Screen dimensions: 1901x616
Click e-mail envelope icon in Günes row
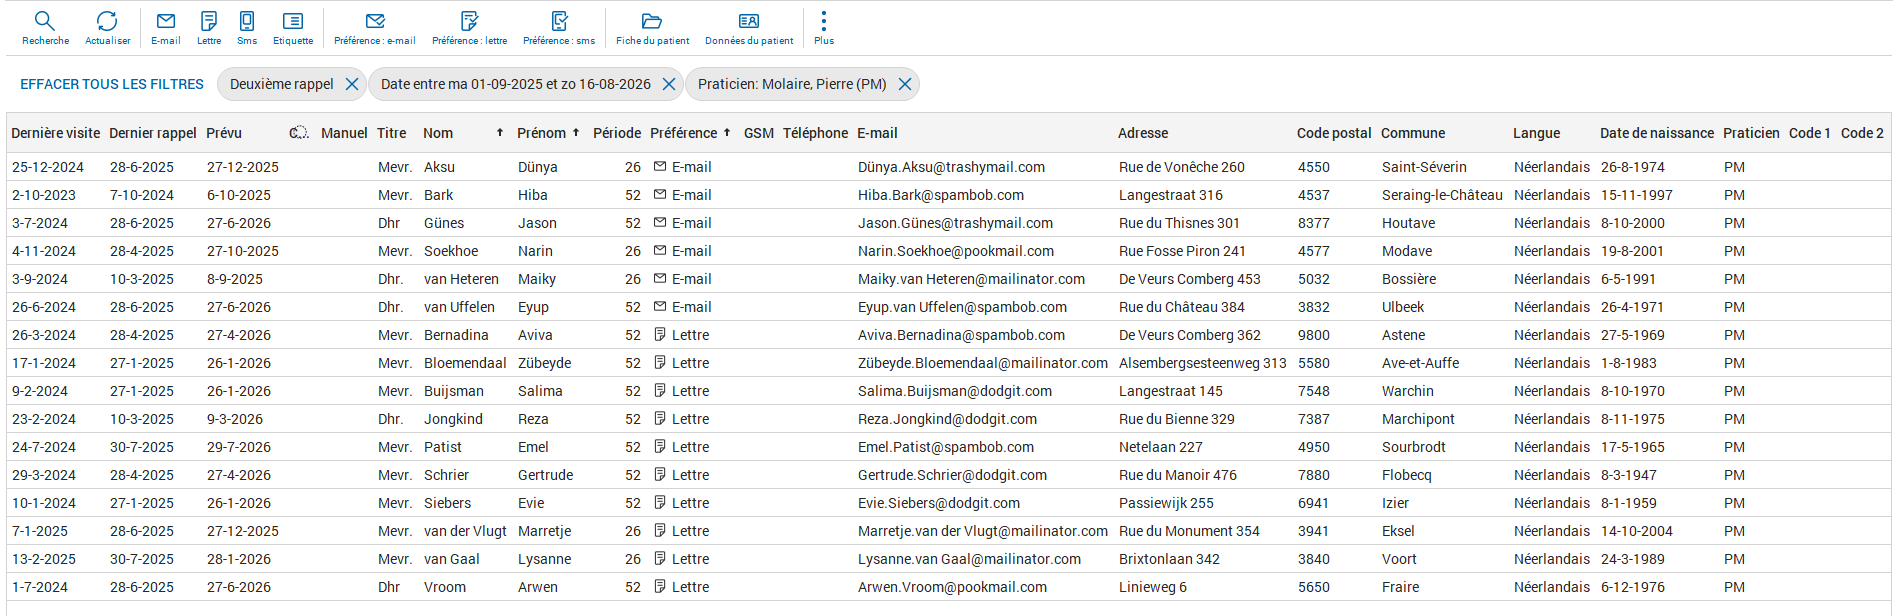pyautogui.click(x=660, y=223)
